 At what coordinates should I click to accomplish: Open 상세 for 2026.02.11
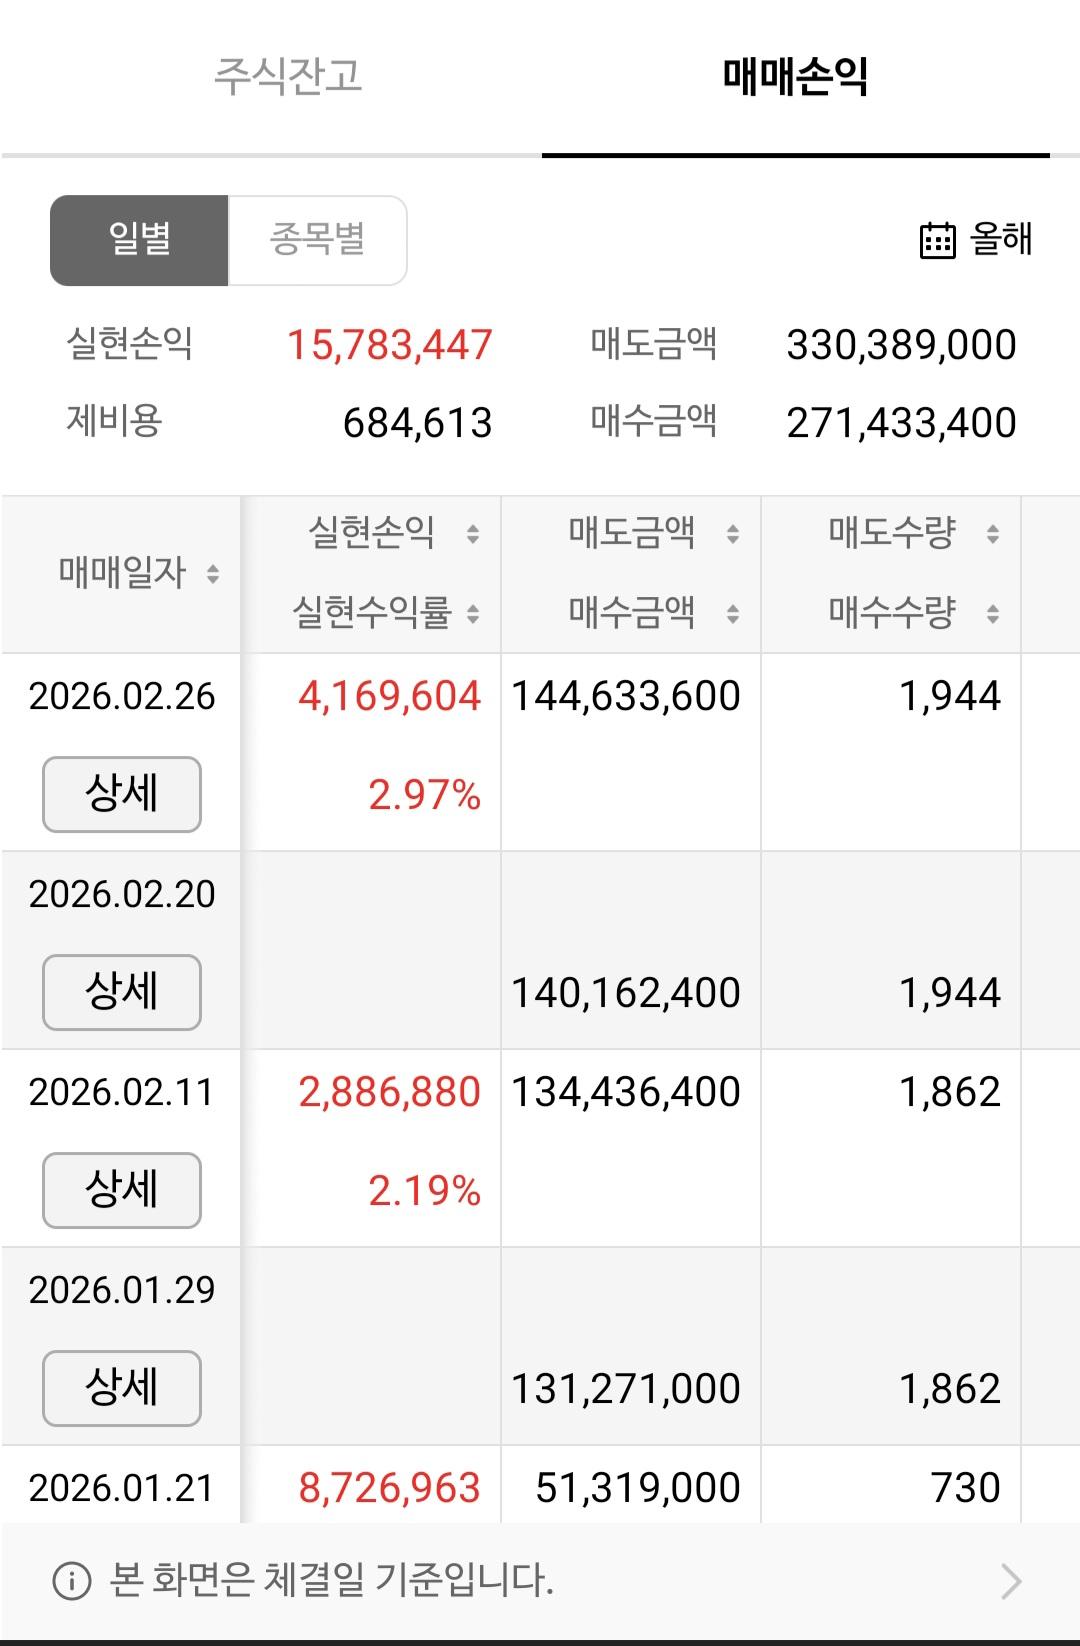(122, 1190)
